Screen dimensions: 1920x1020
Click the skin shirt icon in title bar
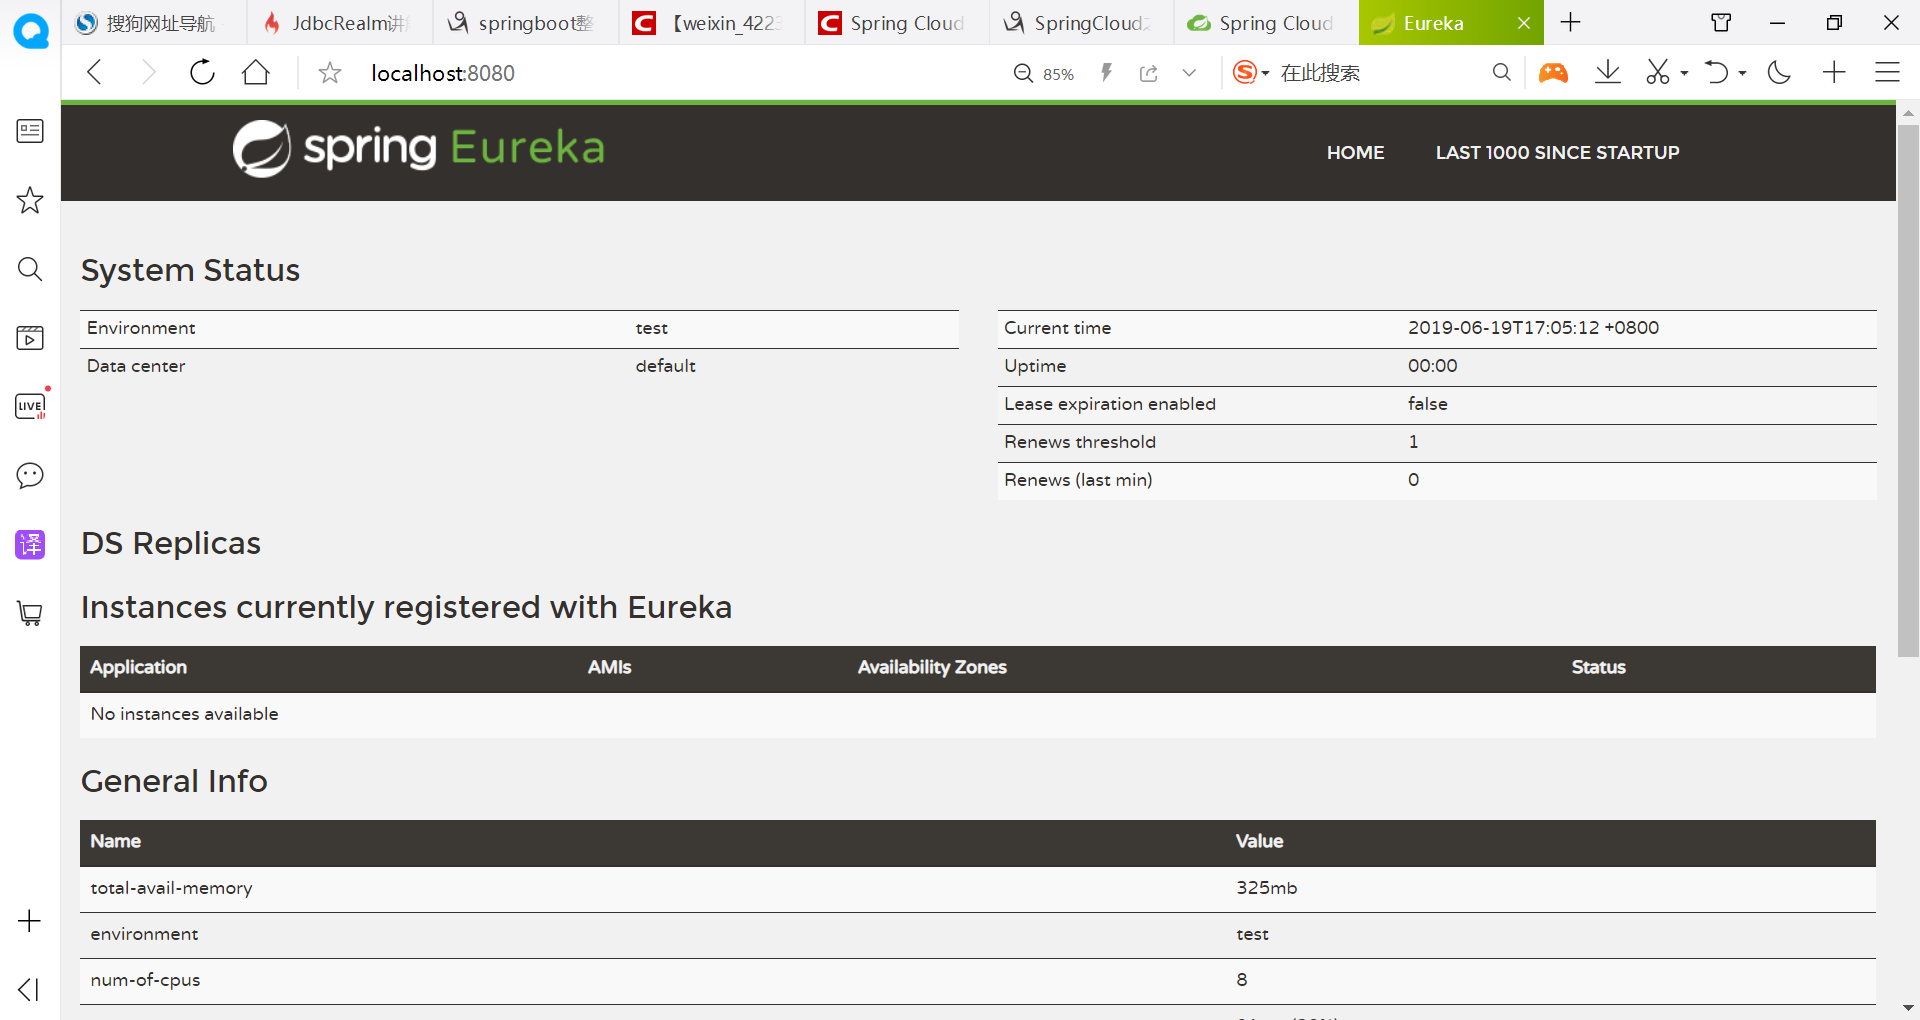tap(1721, 23)
